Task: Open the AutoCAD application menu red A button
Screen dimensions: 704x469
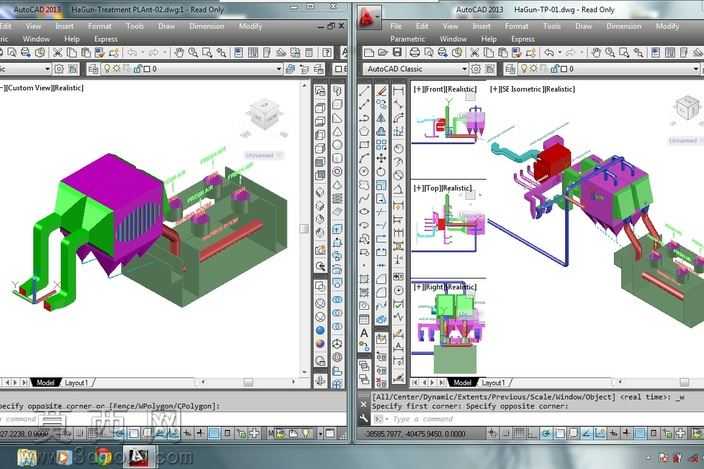Action: [368, 18]
